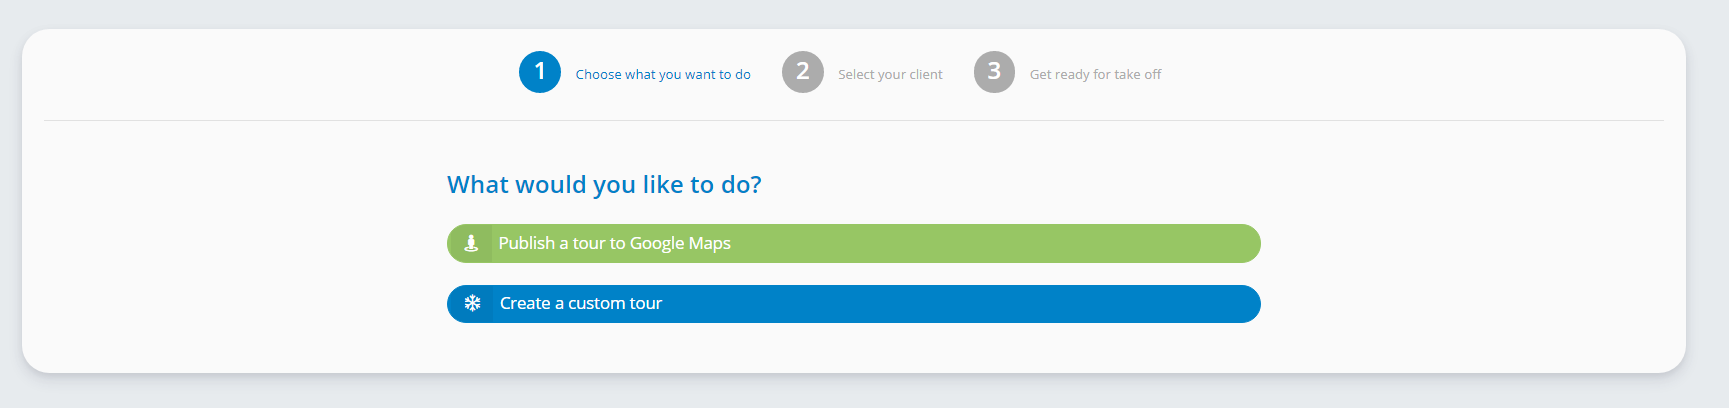Select the gray step 3 circle
The image size is (1729, 408).
[995, 72]
